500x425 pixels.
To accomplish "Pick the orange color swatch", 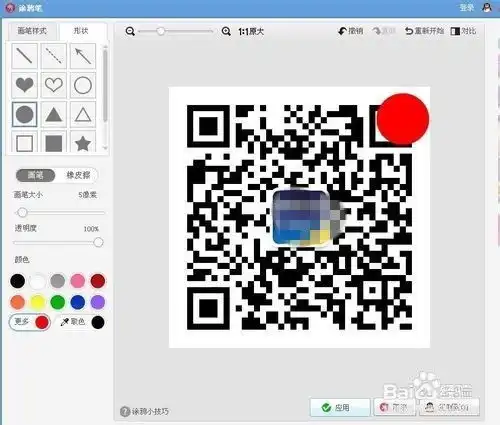I will click(x=18, y=302).
